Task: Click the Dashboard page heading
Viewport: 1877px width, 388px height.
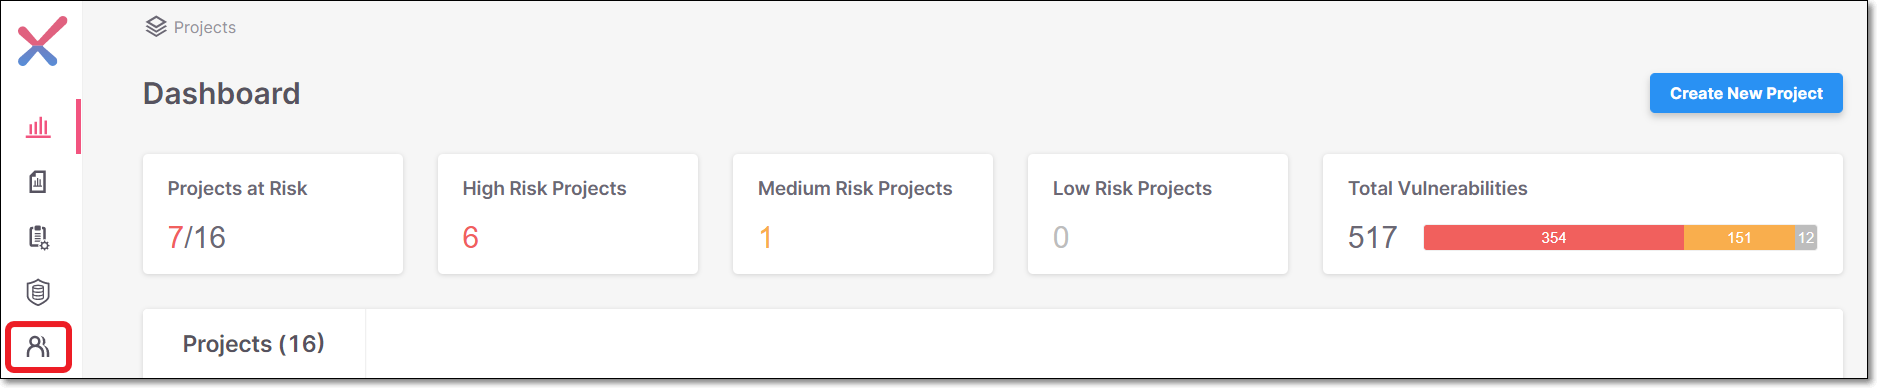Action: tap(222, 93)
